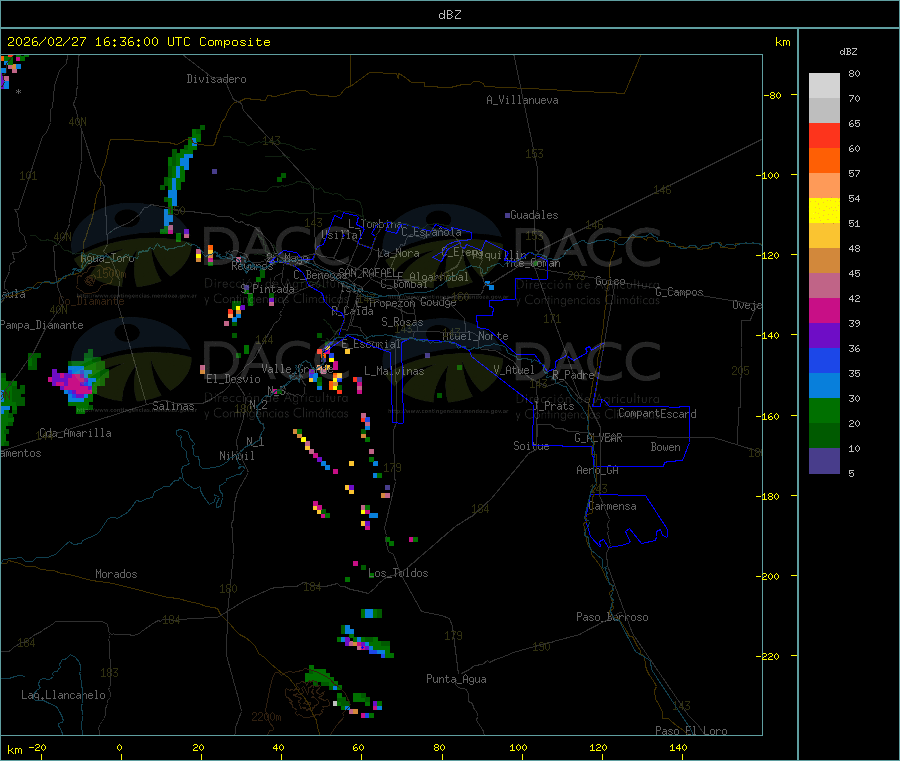Click the slate purple 5 dBZ swatch
The height and width of the screenshot is (761, 900).
point(824,461)
